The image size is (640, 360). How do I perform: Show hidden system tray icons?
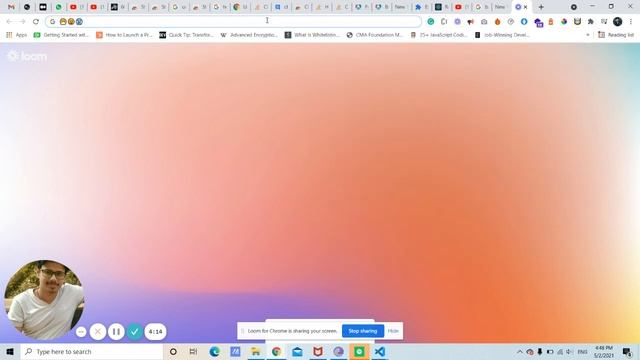click(x=520, y=352)
